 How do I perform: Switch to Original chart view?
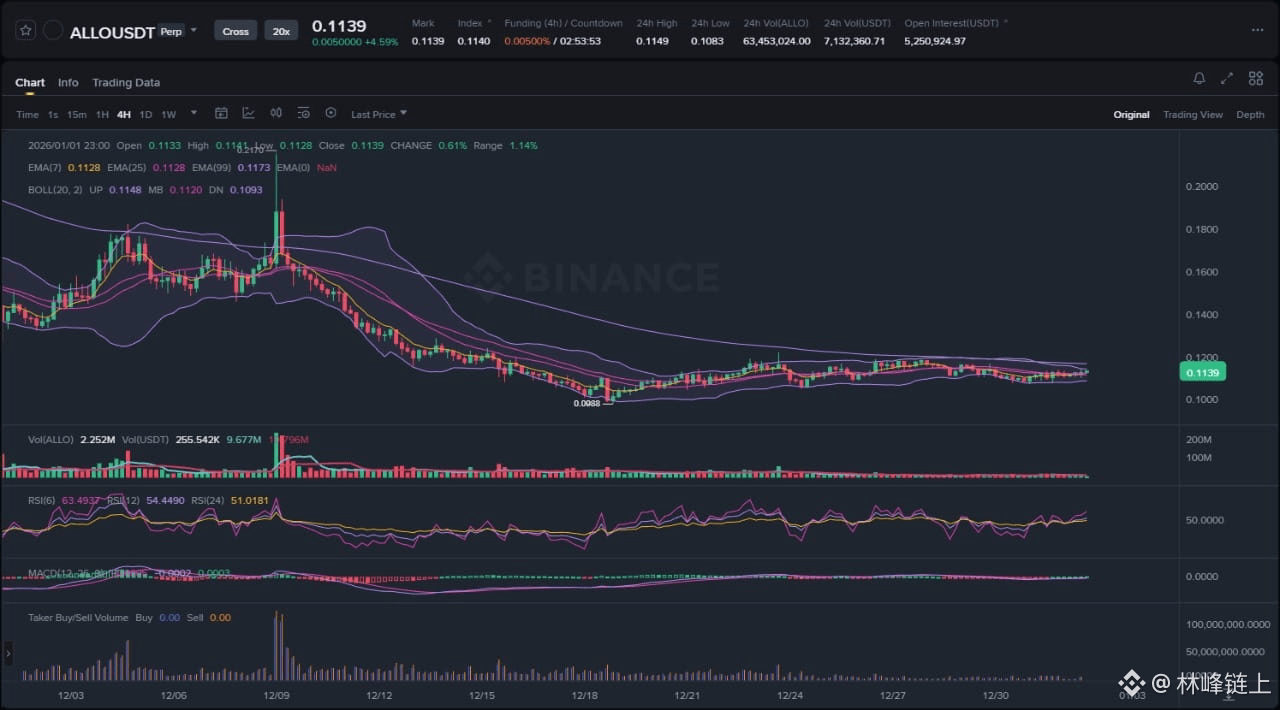point(1131,115)
